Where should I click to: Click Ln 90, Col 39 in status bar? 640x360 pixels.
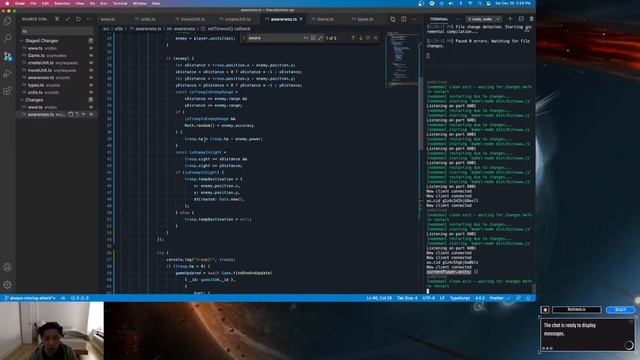(379, 298)
